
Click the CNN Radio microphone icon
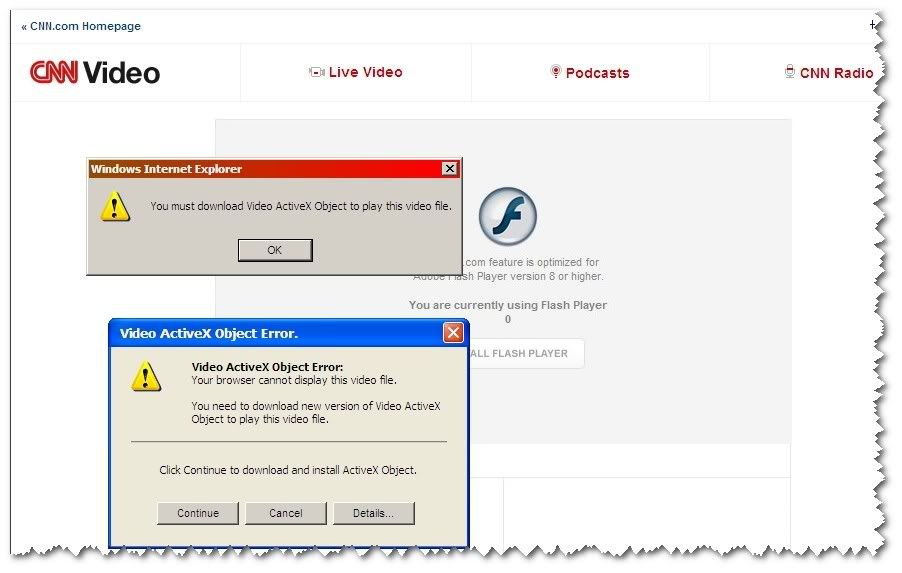pos(790,72)
